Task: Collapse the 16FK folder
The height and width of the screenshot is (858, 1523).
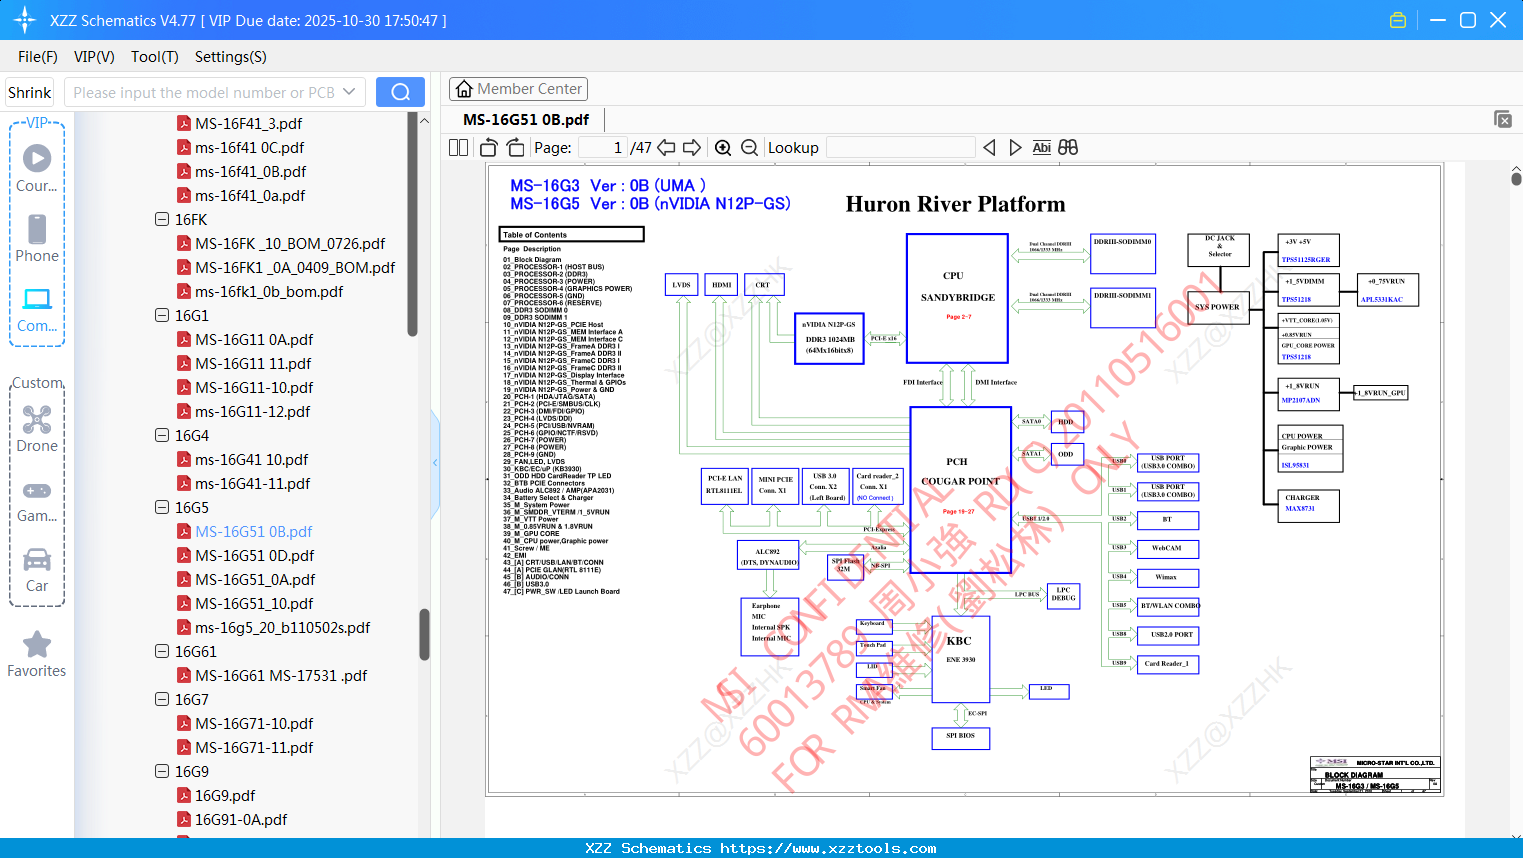Action: (162, 219)
